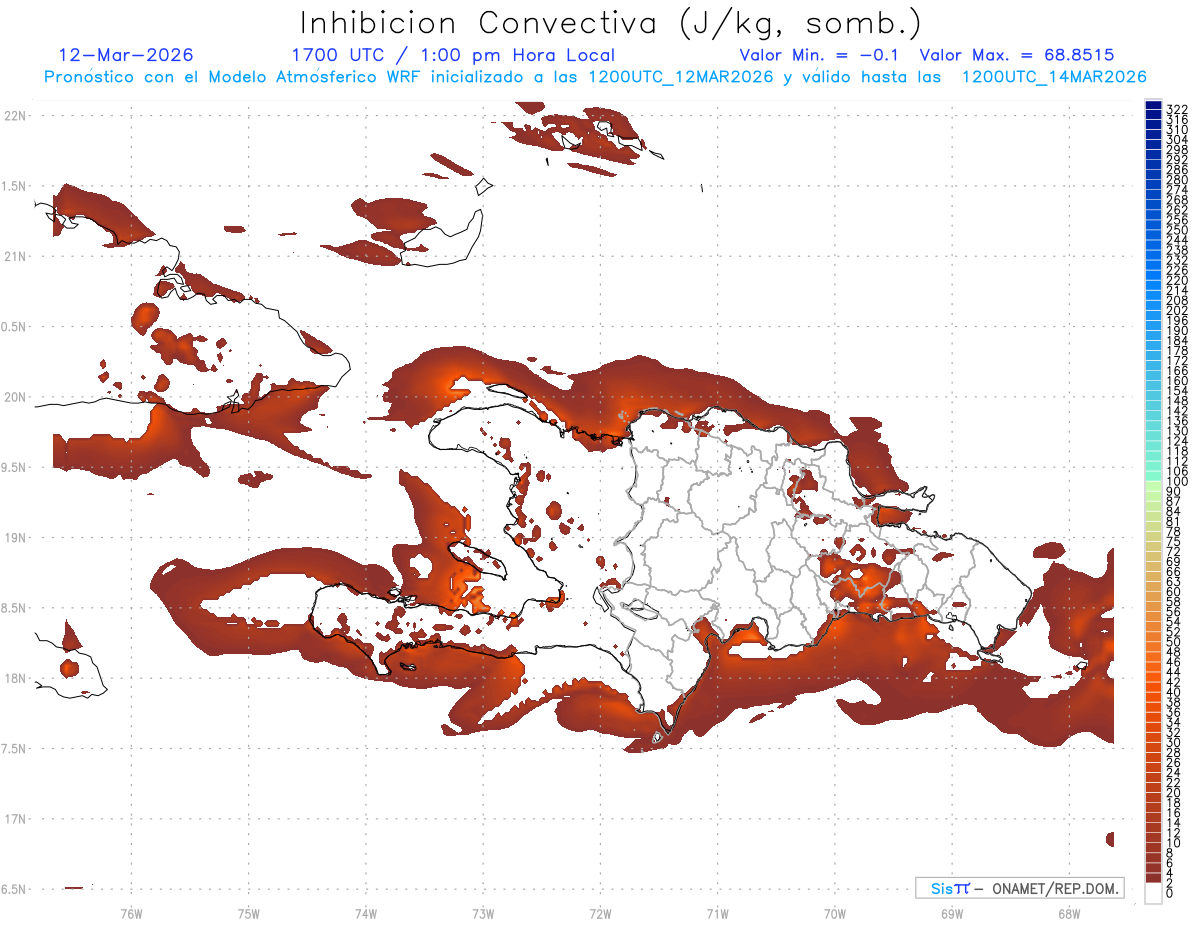
Task: Click the "73W" longitude axis label
Action: pyautogui.click(x=483, y=912)
